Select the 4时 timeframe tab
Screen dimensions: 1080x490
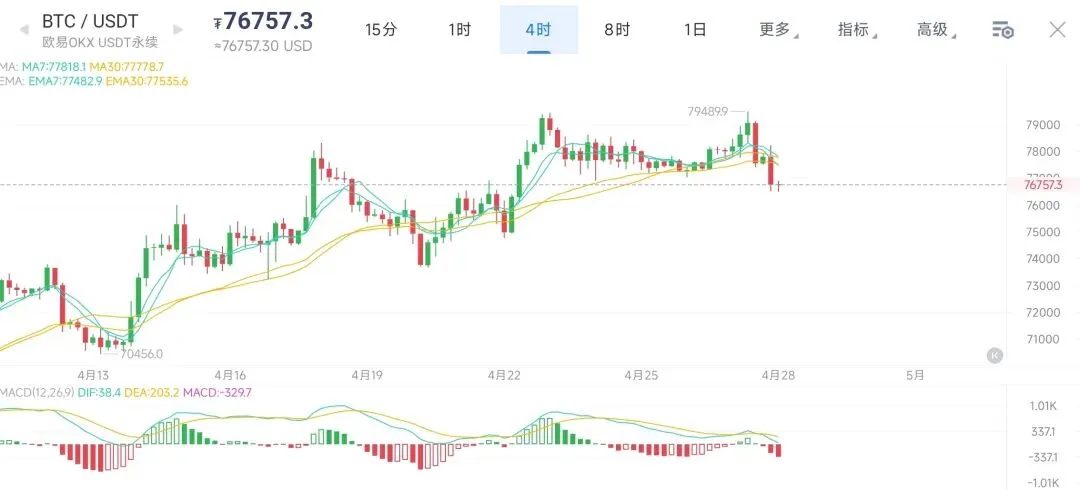click(x=538, y=30)
